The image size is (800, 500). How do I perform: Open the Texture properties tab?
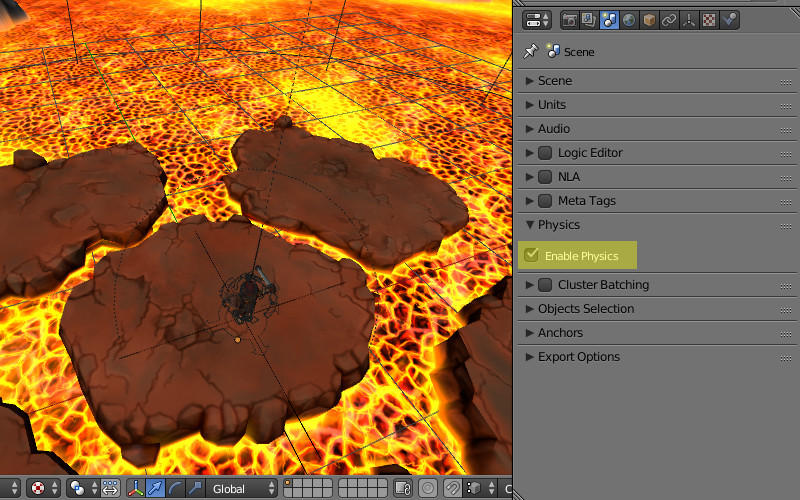(709, 19)
